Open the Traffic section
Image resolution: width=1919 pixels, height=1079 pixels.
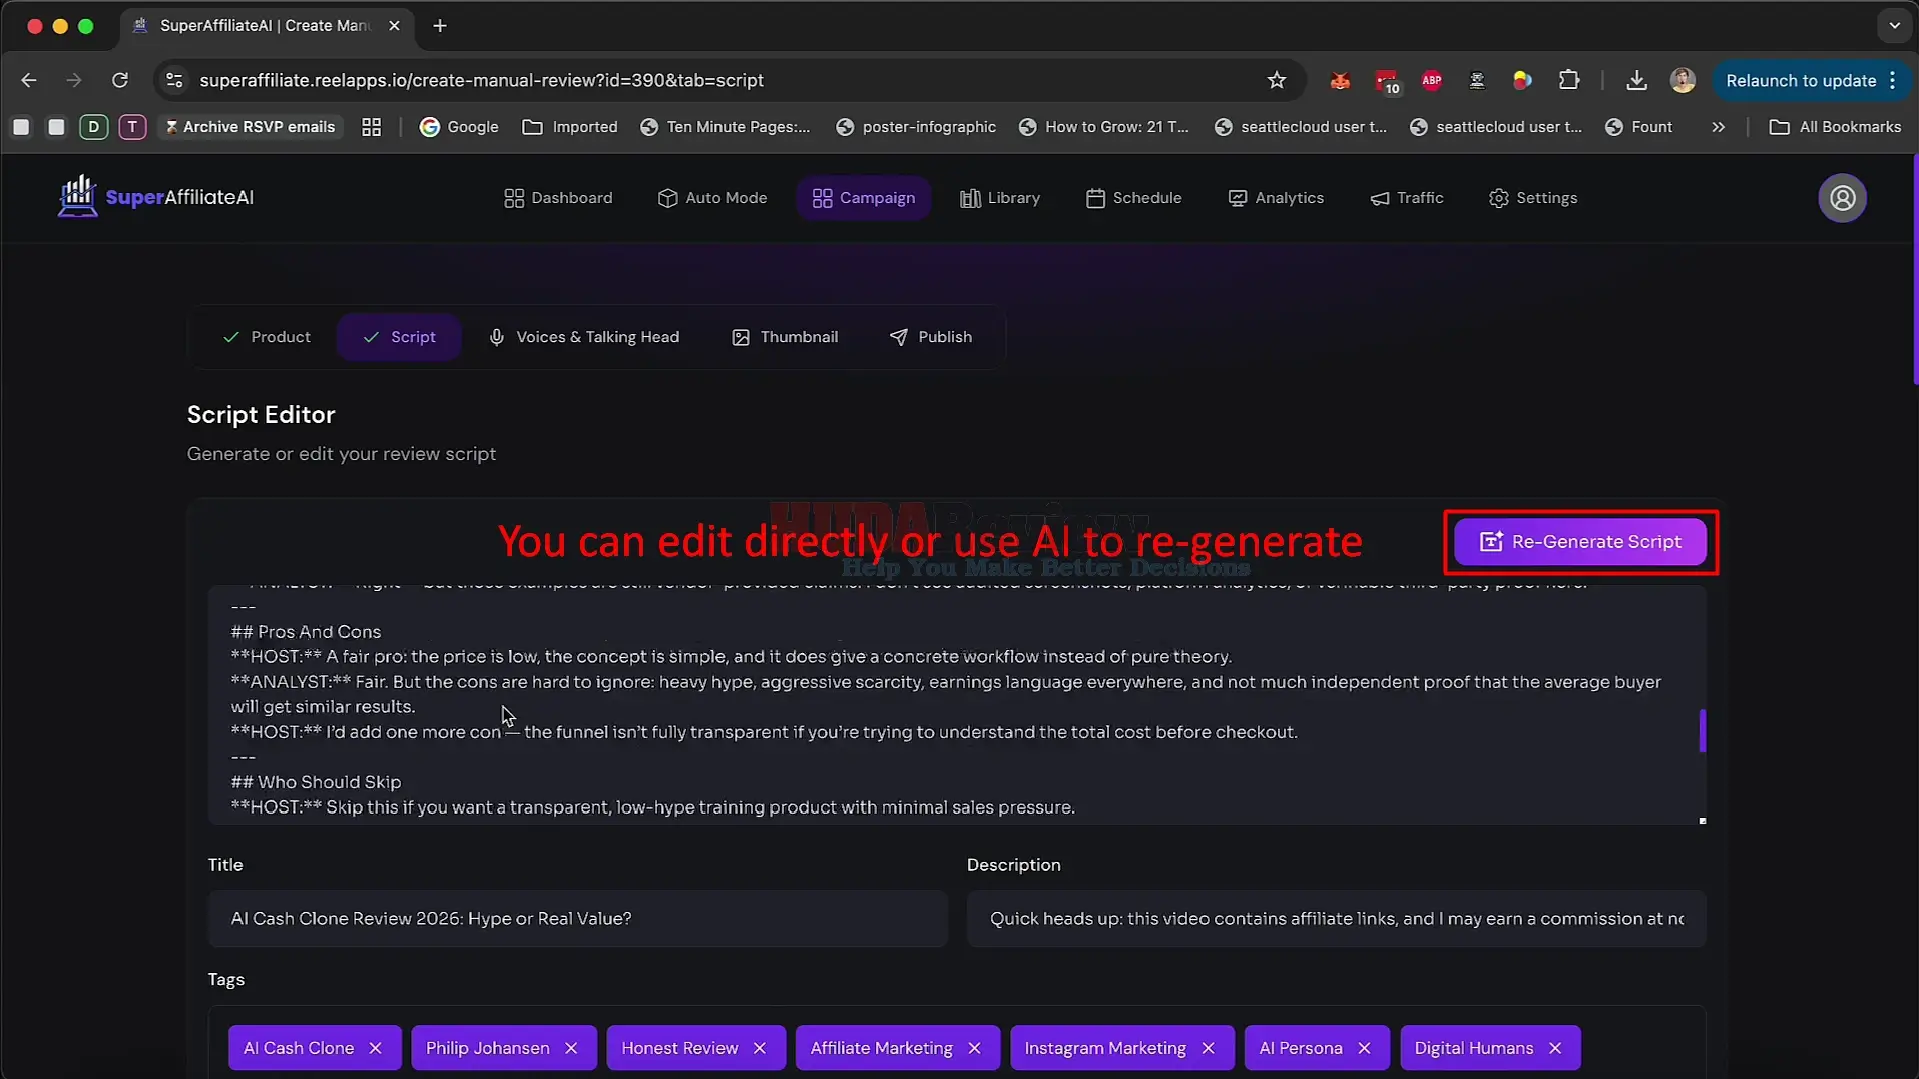coord(1406,198)
